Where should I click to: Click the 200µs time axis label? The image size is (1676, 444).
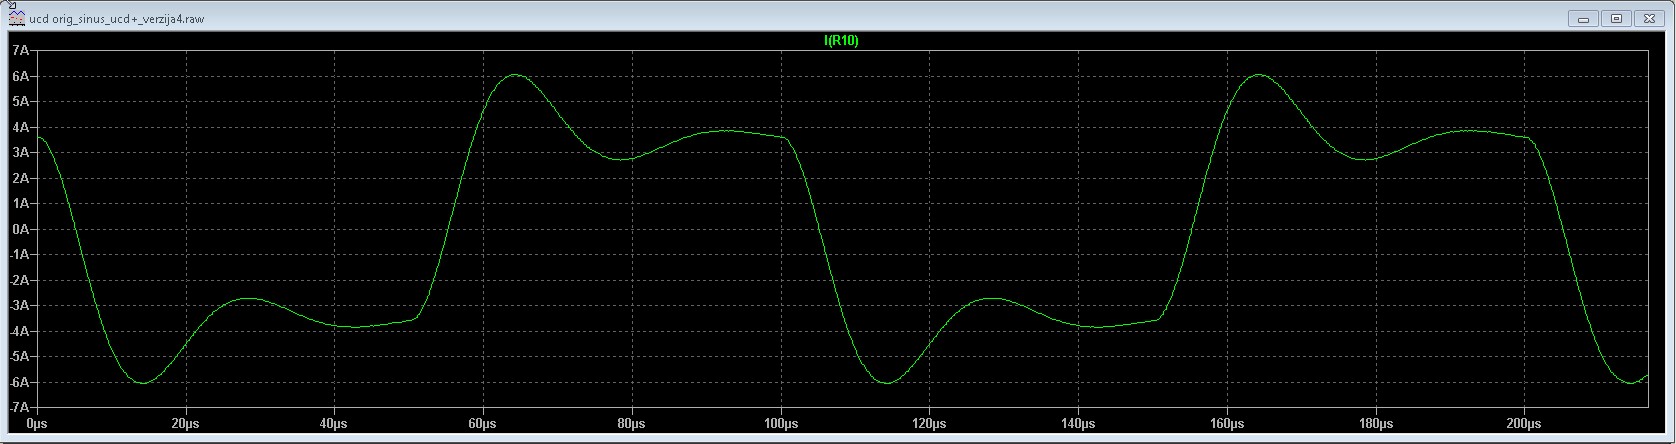[x=1524, y=424]
